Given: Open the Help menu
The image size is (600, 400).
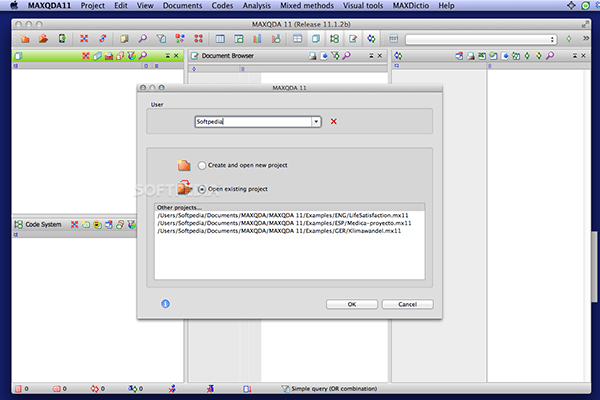Looking at the screenshot, I should (447, 6).
